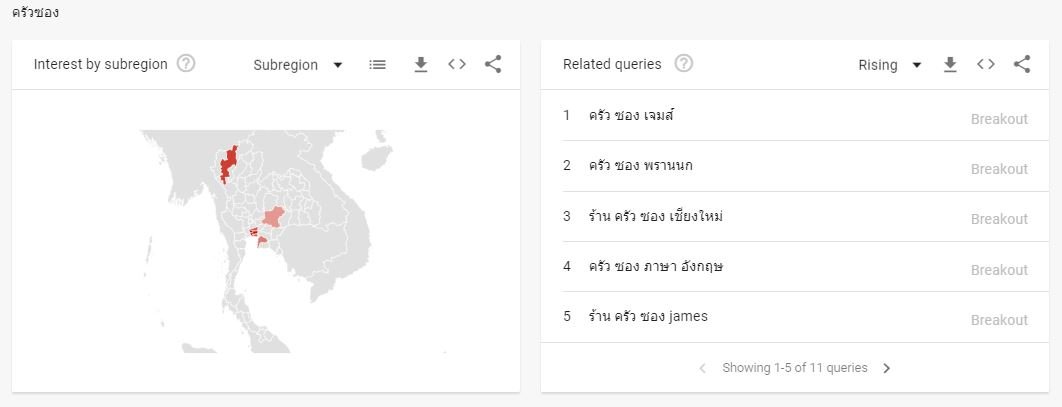This screenshot has height=407, width=1062.
Task: Select query "ร้าน ครัว ชอง เชียงใหม่"
Action: pos(655,217)
